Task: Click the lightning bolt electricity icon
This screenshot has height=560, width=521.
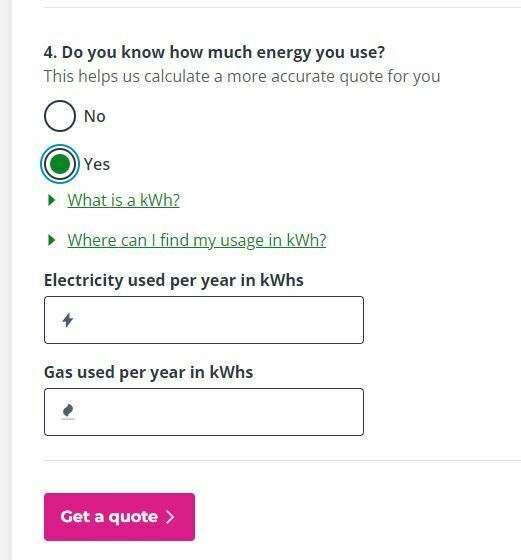Action: [68, 320]
